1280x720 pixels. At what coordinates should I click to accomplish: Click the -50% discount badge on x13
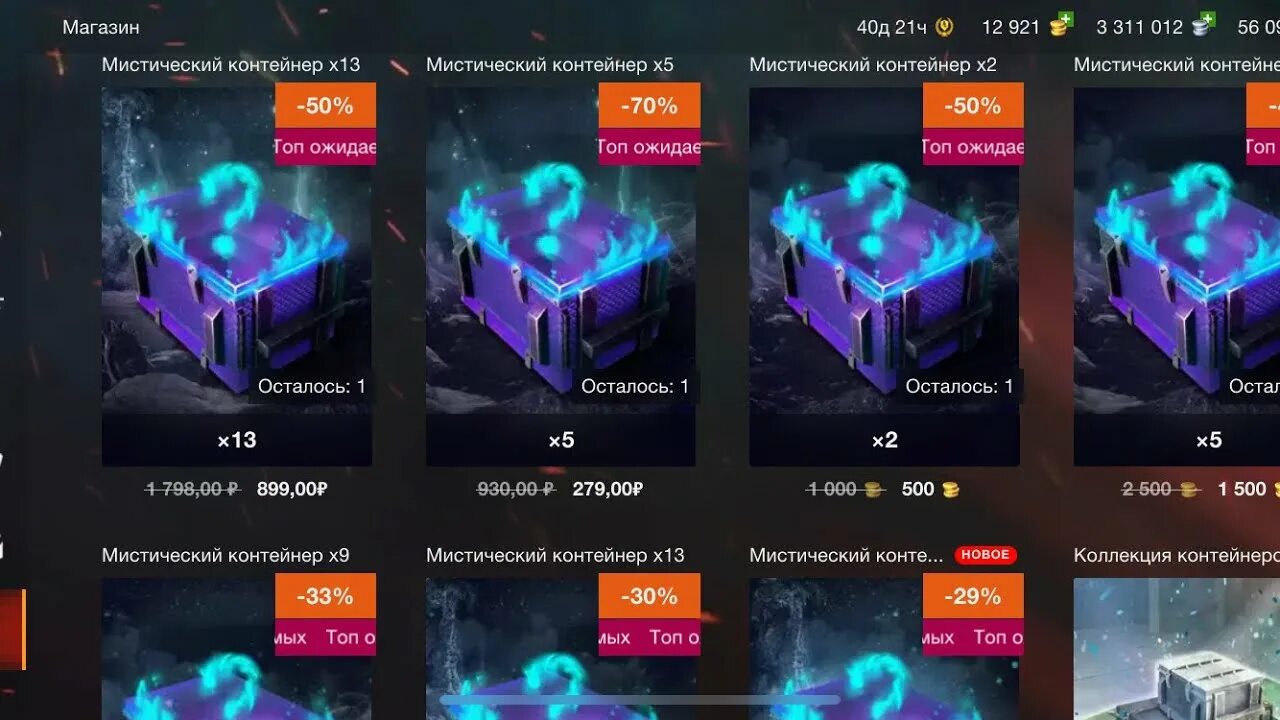tap(325, 105)
